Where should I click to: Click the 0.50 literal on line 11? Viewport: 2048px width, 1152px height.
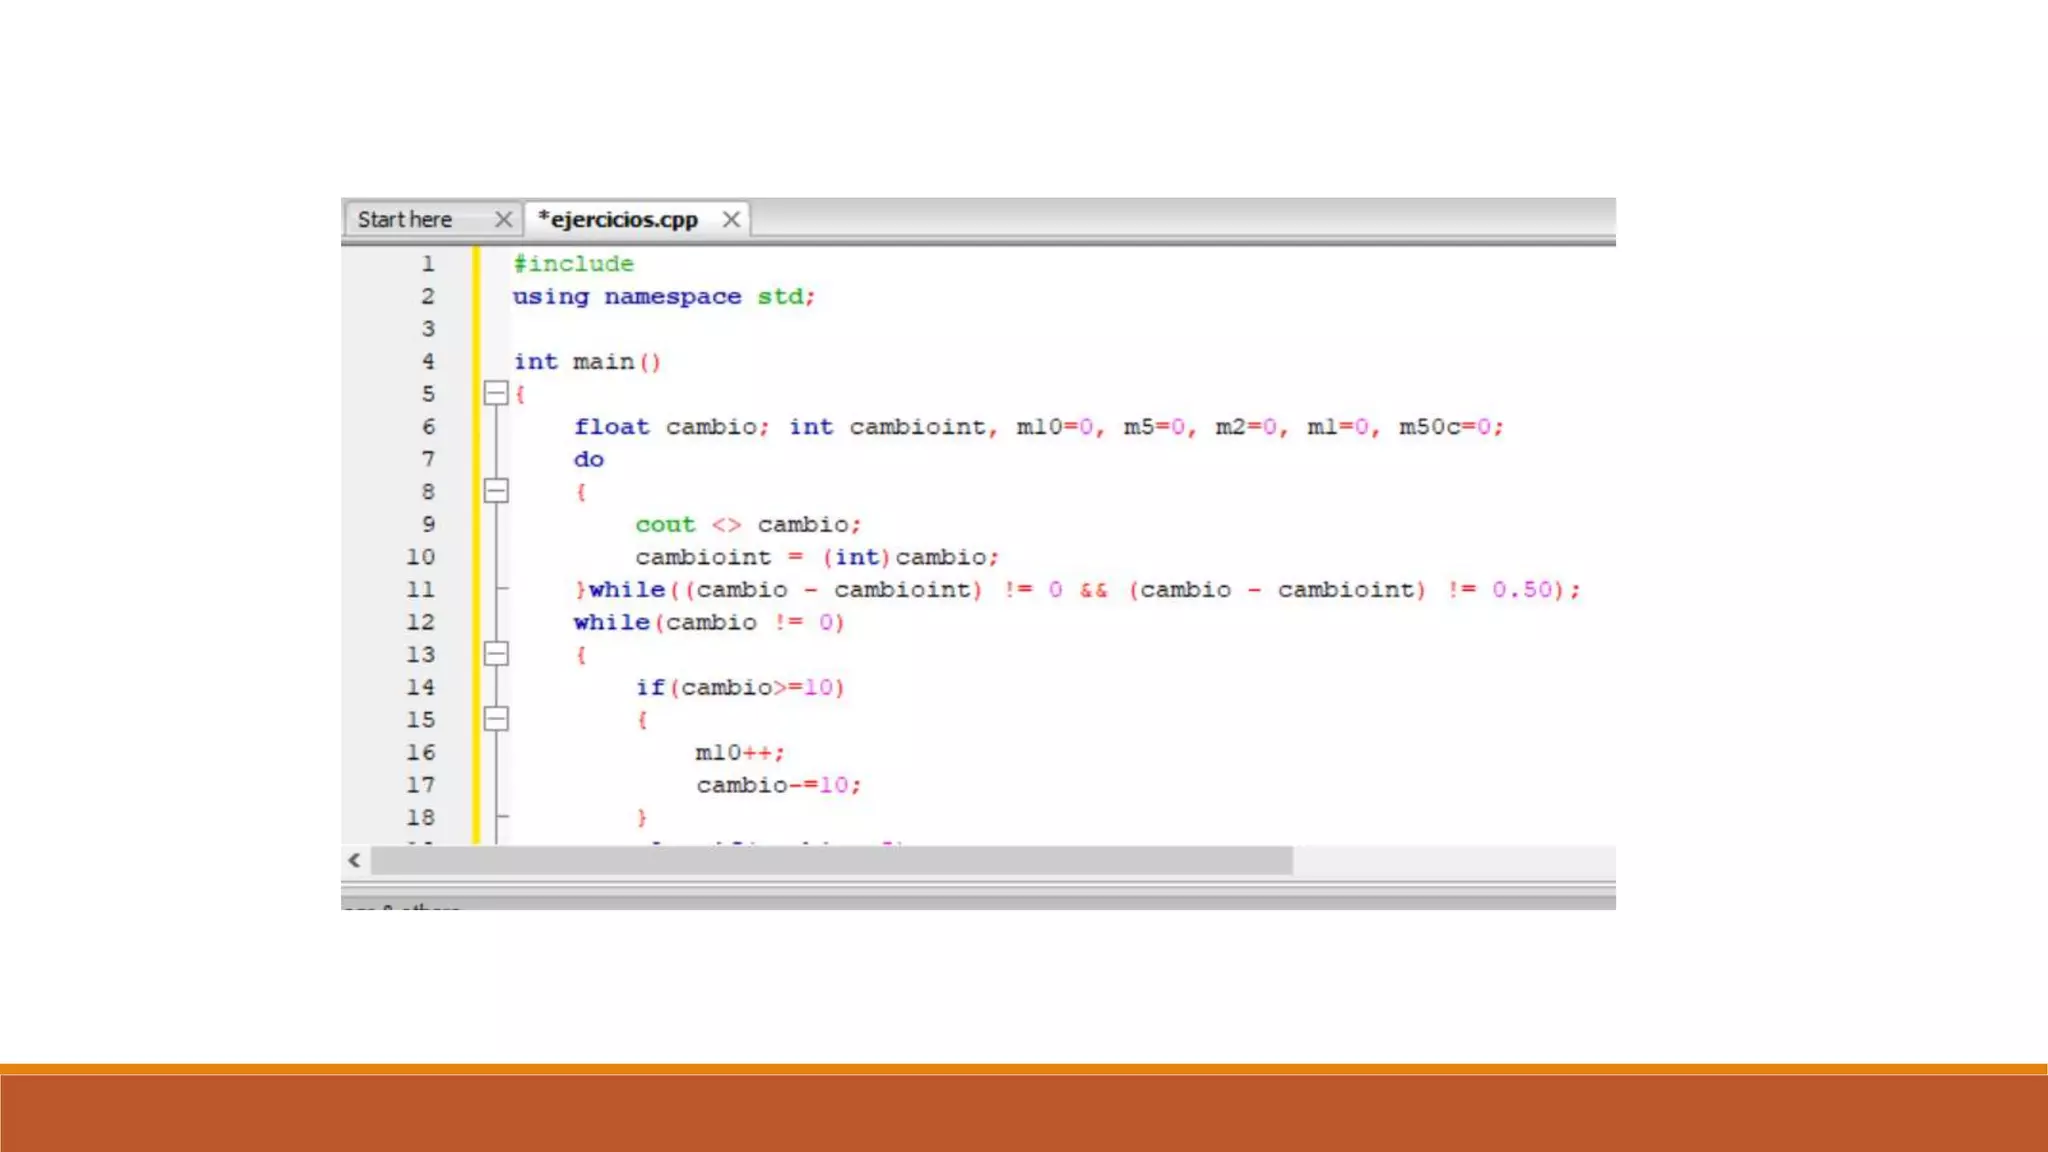(x=1521, y=590)
